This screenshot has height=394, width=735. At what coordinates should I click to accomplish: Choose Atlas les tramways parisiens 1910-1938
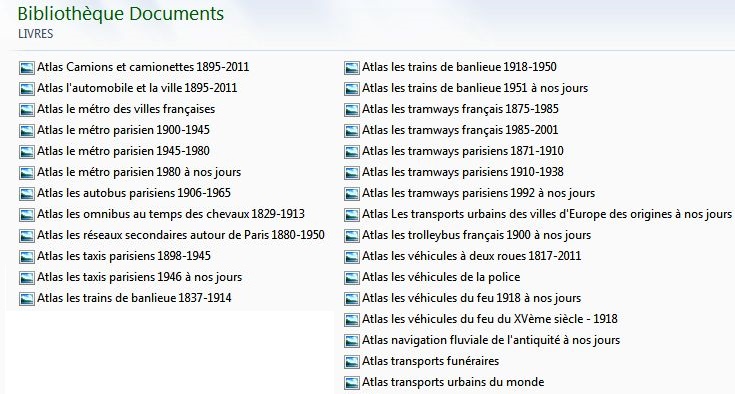point(463,172)
